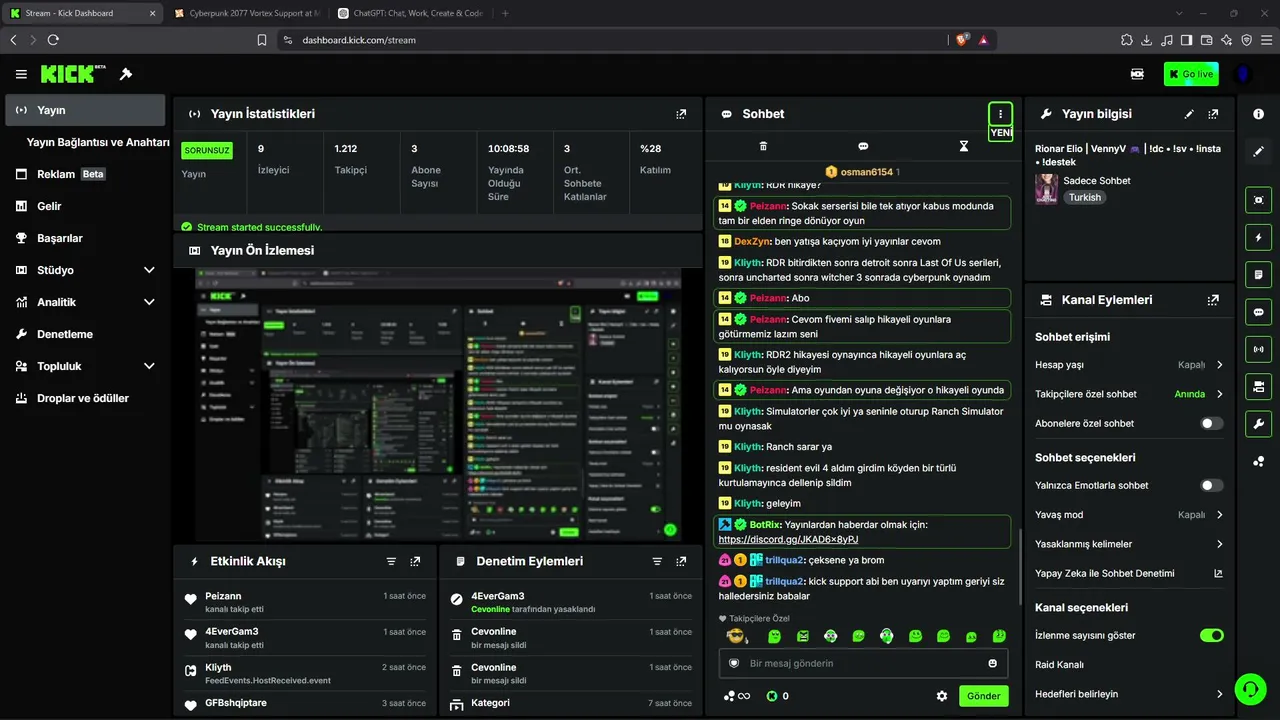The height and width of the screenshot is (720, 1280).
Task: Open Hedefleri belirleyin chevron
Action: tap(1219, 694)
